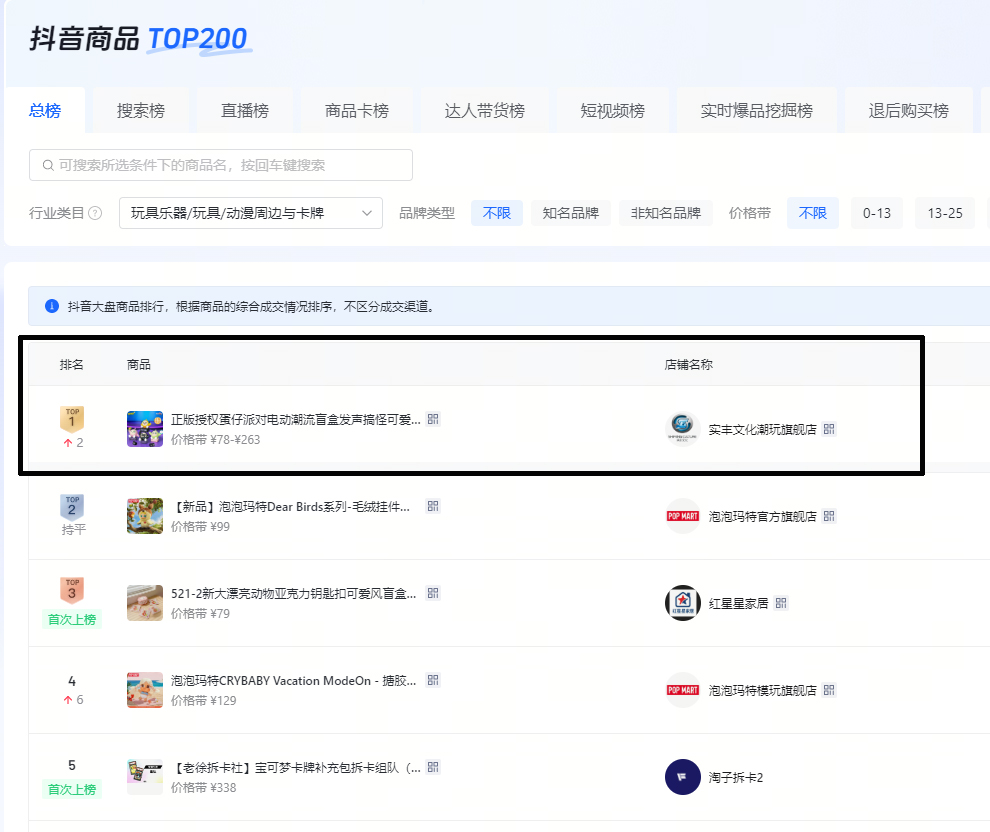Go to the 达人带货榜 tab
The width and height of the screenshot is (990, 832).
tap(484, 110)
